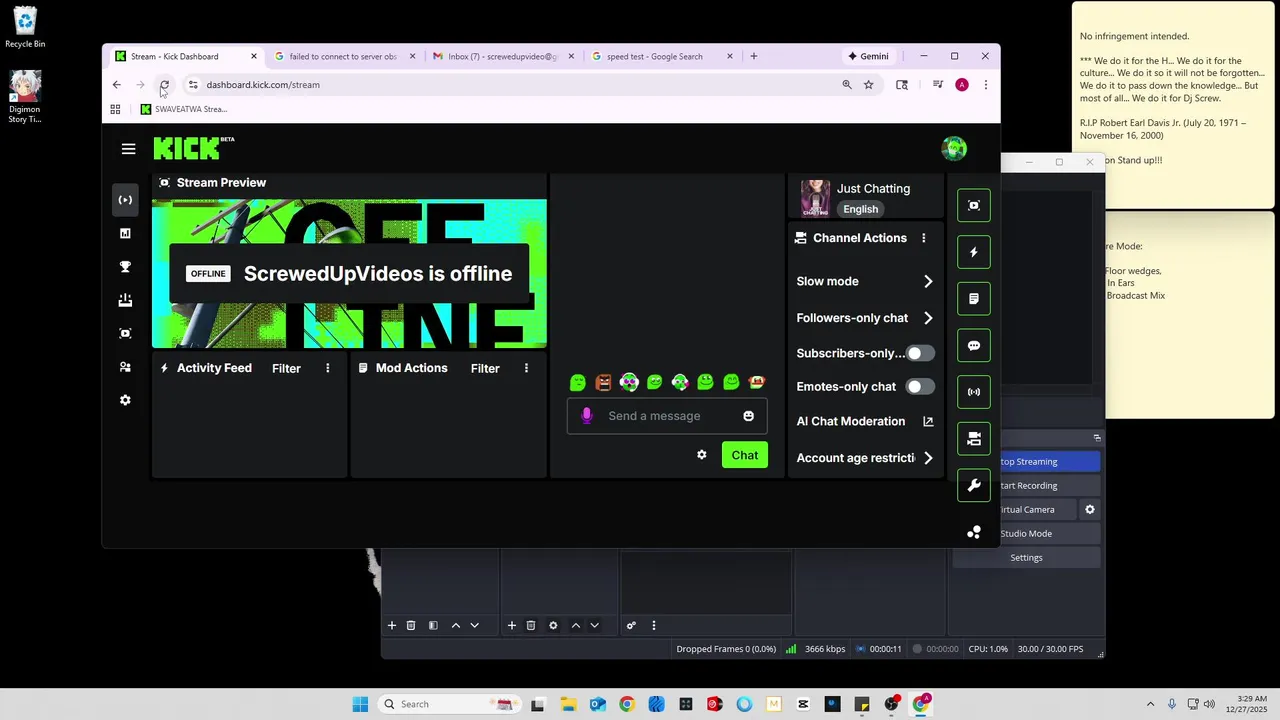Open the emoji picker in message box

coord(748,416)
